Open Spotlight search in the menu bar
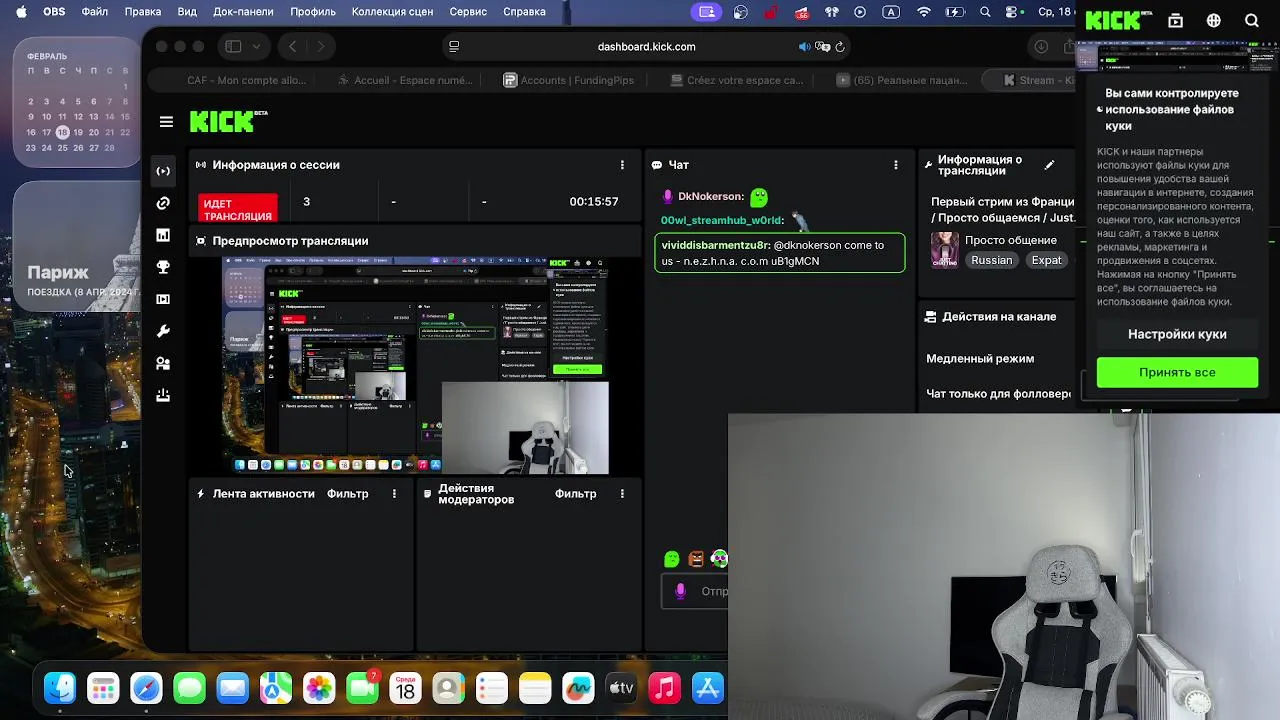The height and width of the screenshot is (720, 1280). pyautogui.click(x=985, y=12)
